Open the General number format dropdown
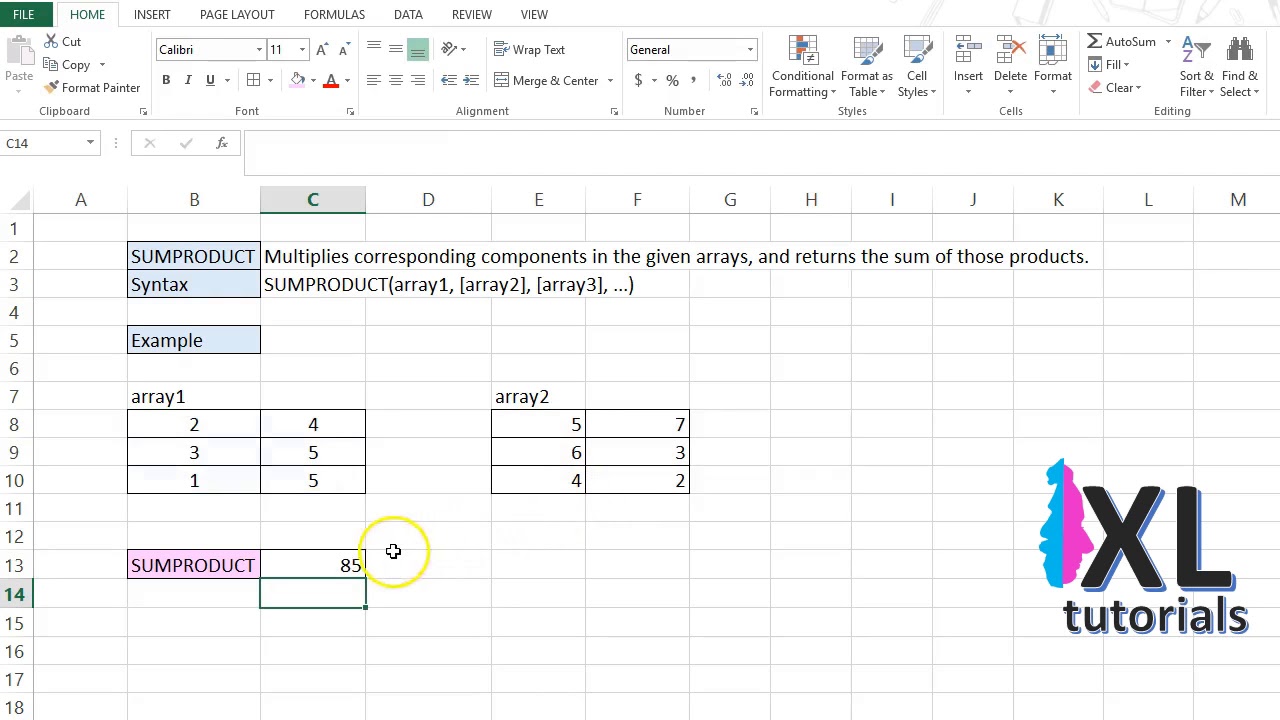This screenshot has height=720, width=1280. point(750,50)
